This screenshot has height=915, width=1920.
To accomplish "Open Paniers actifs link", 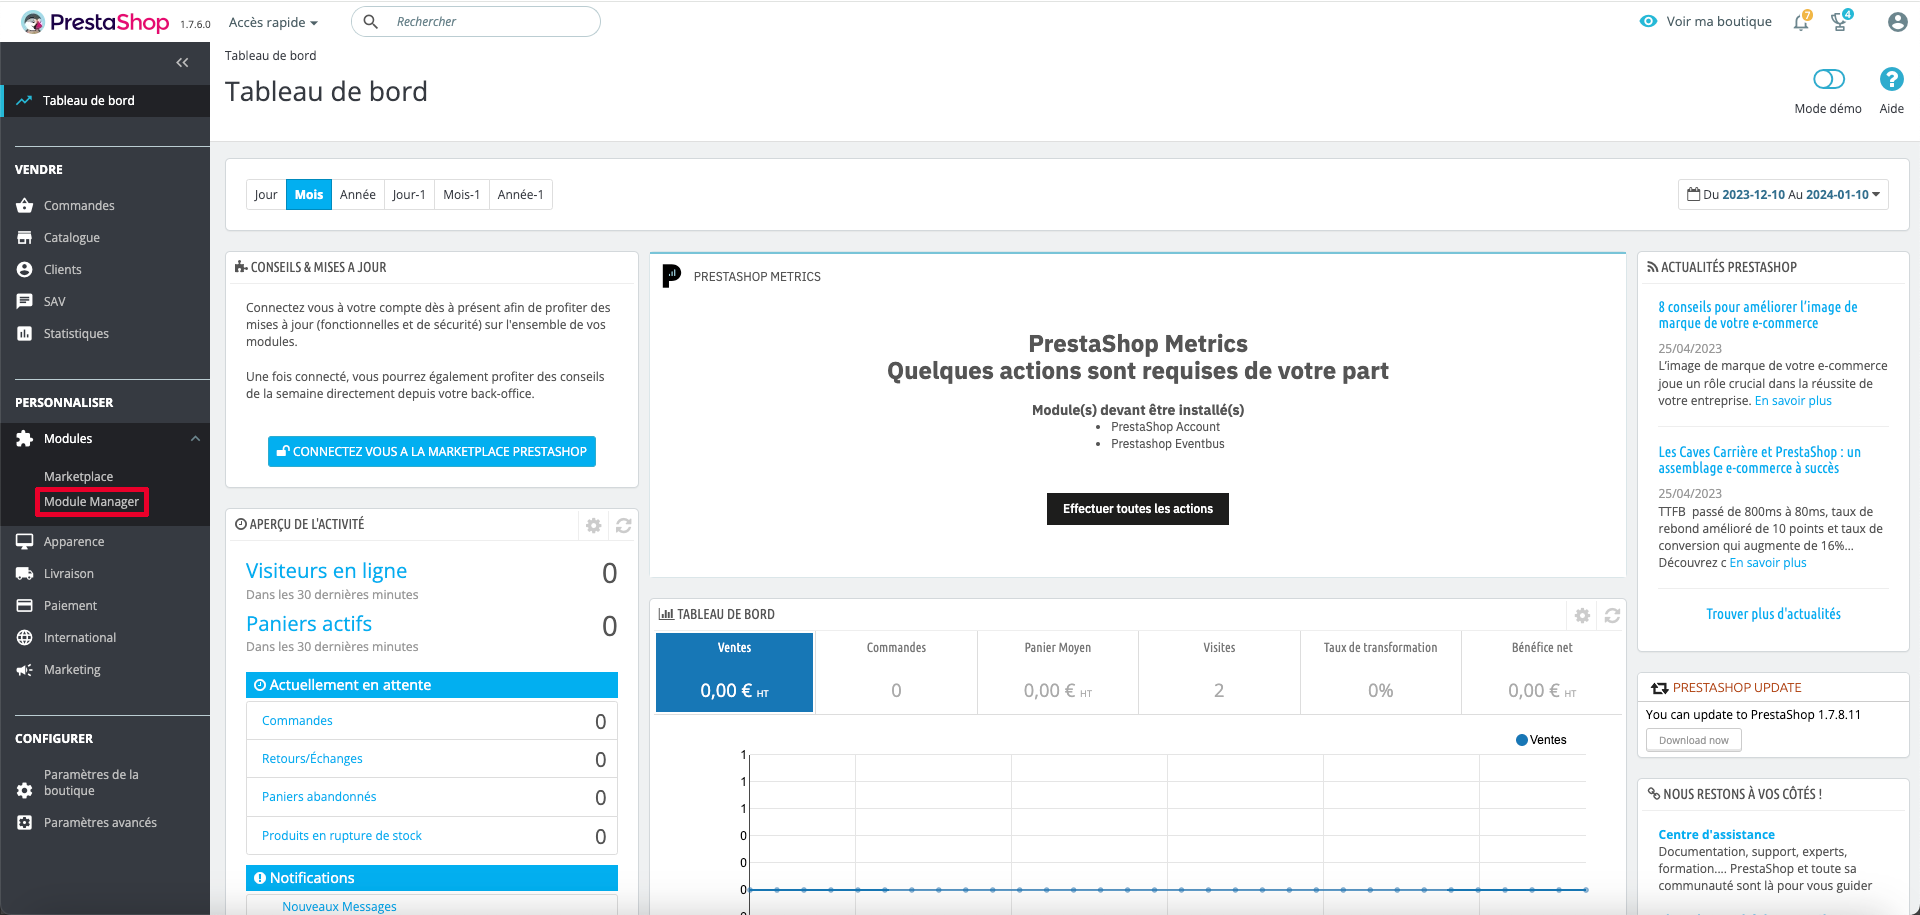I will point(309,624).
